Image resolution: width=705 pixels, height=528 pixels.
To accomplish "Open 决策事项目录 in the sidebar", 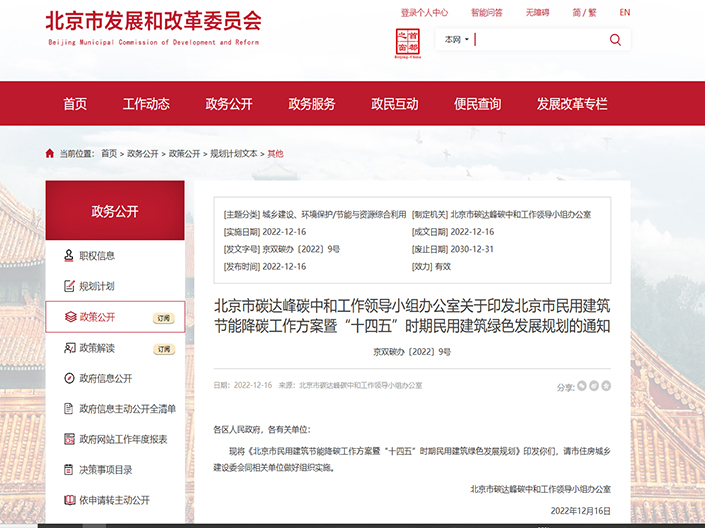I will click(106, 469).
